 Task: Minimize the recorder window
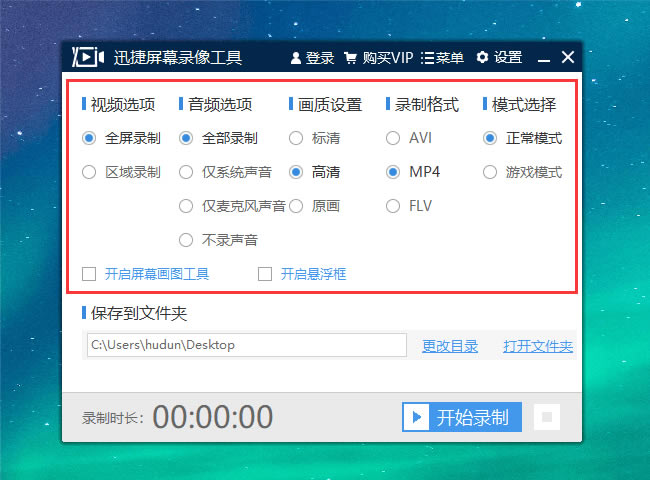544,58
